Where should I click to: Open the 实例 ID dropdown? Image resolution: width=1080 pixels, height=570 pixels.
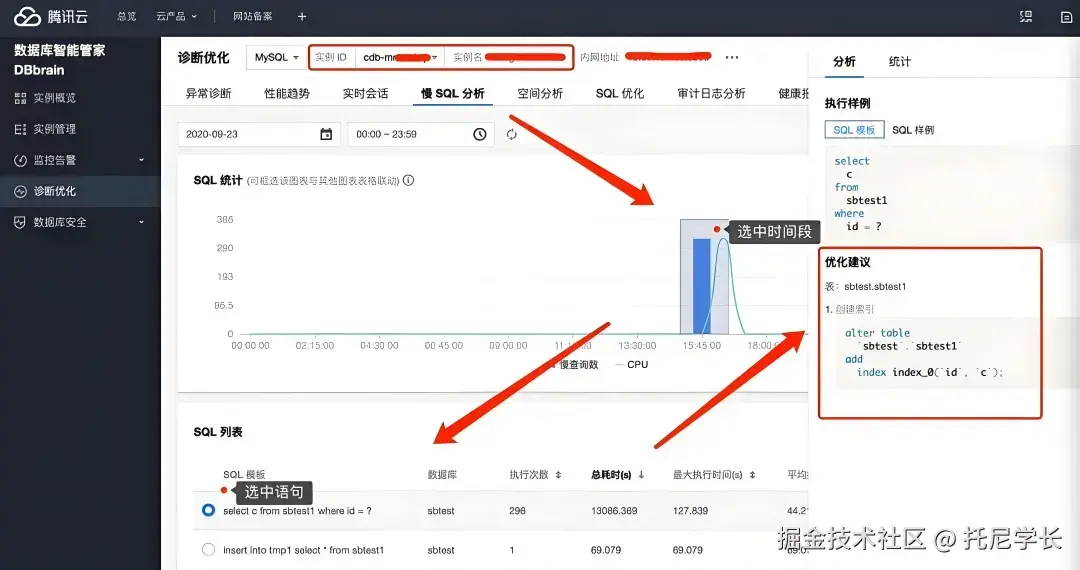399,57
